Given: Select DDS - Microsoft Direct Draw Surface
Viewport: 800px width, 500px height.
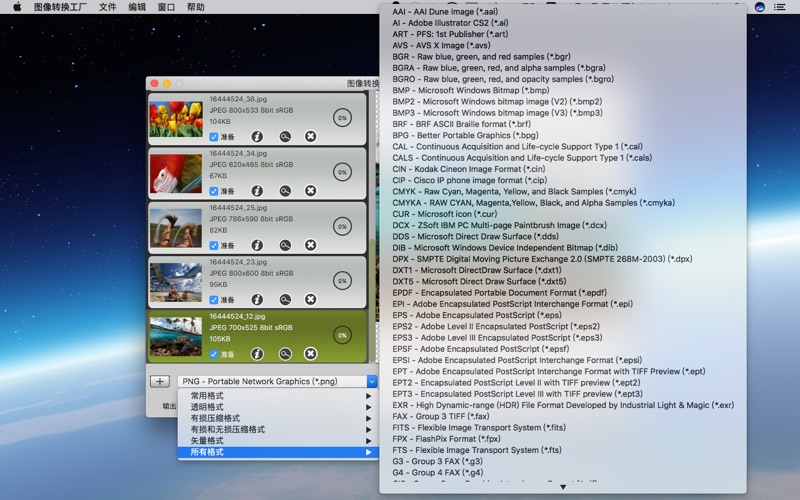Looking at the screenshot, I should click(x=476, y=236).
